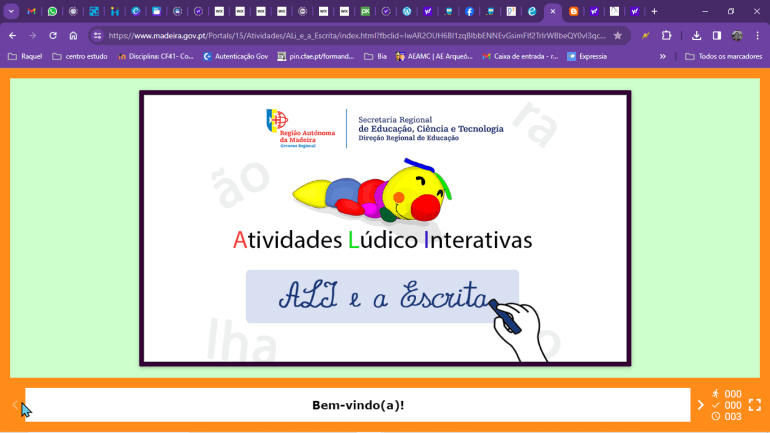Open the browser extensions puzzle icon
This screenshot has width=770, height=433.
tap(666, 35)
